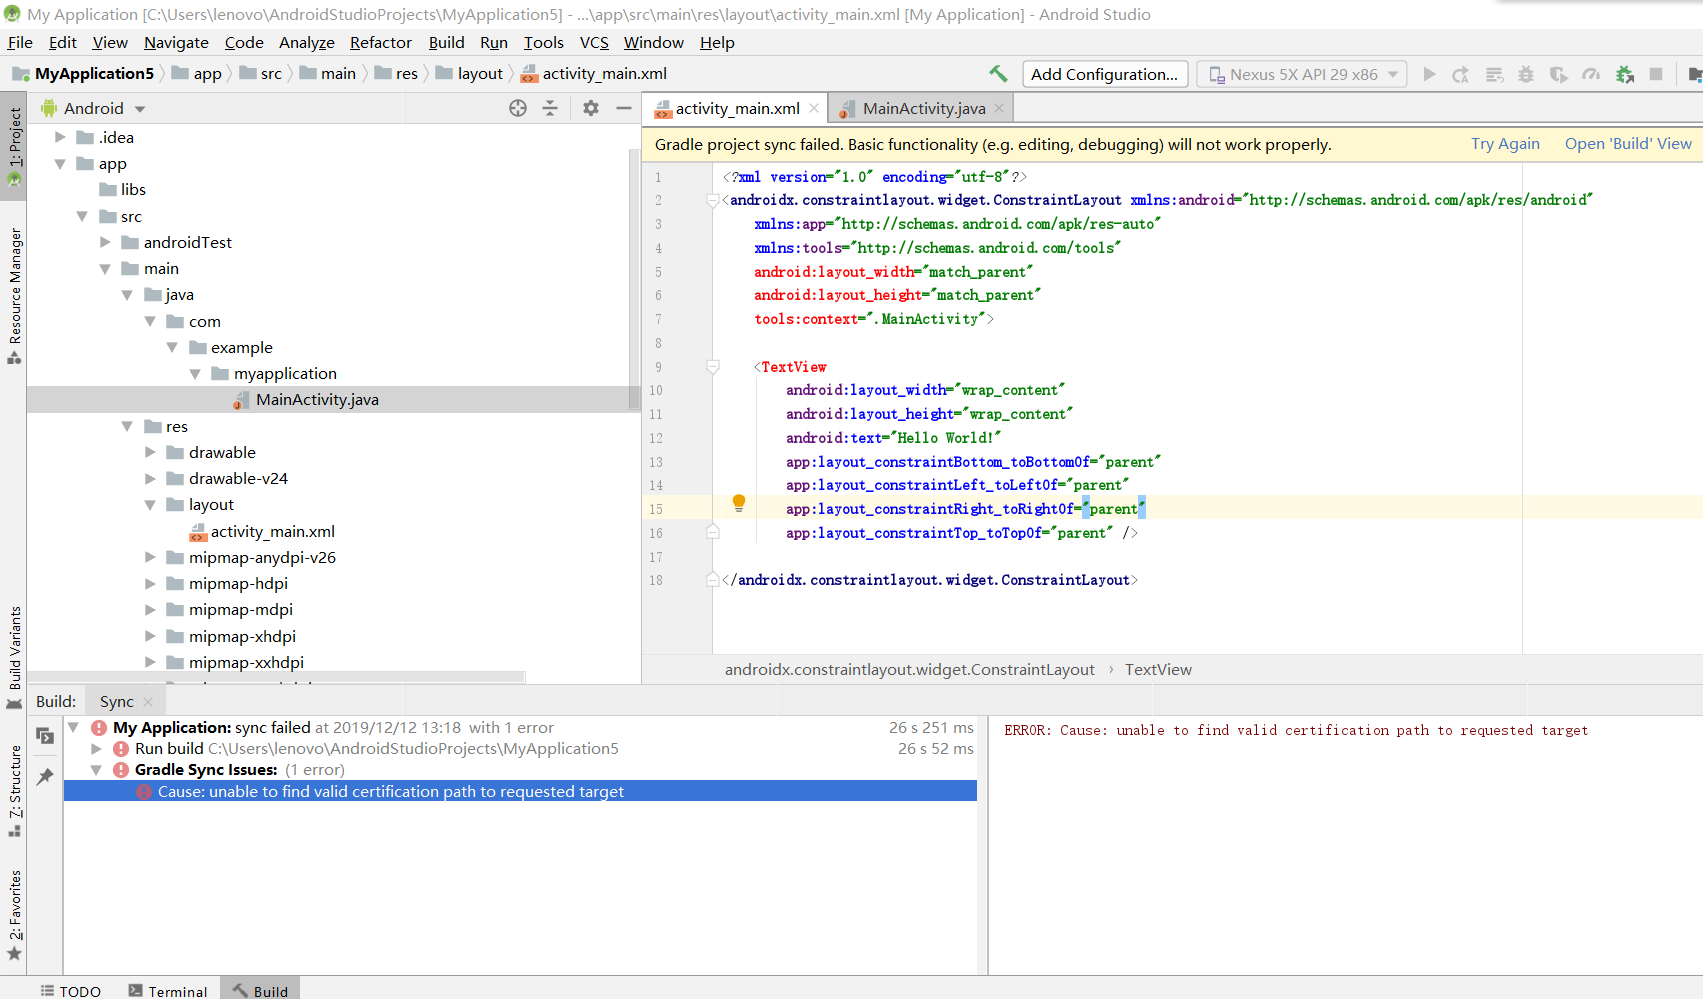Toggle the Resource Manager side panel
Screen dimensions: 1703x999
click(x=14, y=295)
